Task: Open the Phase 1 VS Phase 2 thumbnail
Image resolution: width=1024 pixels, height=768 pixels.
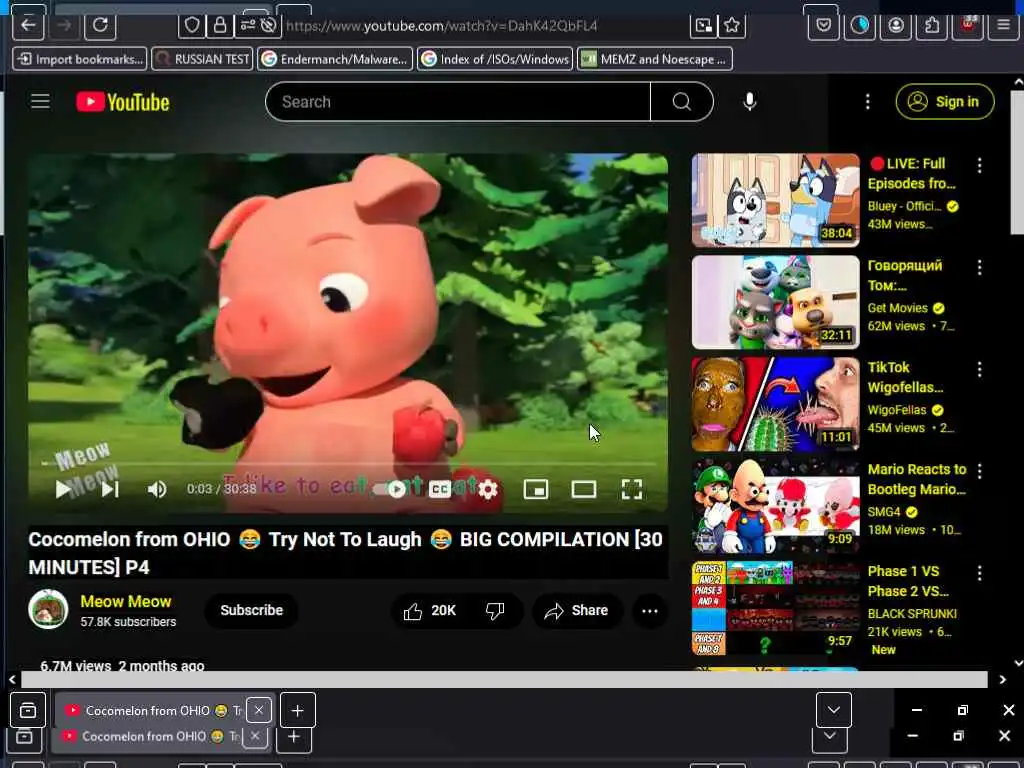Action: (x=775, y=608)
